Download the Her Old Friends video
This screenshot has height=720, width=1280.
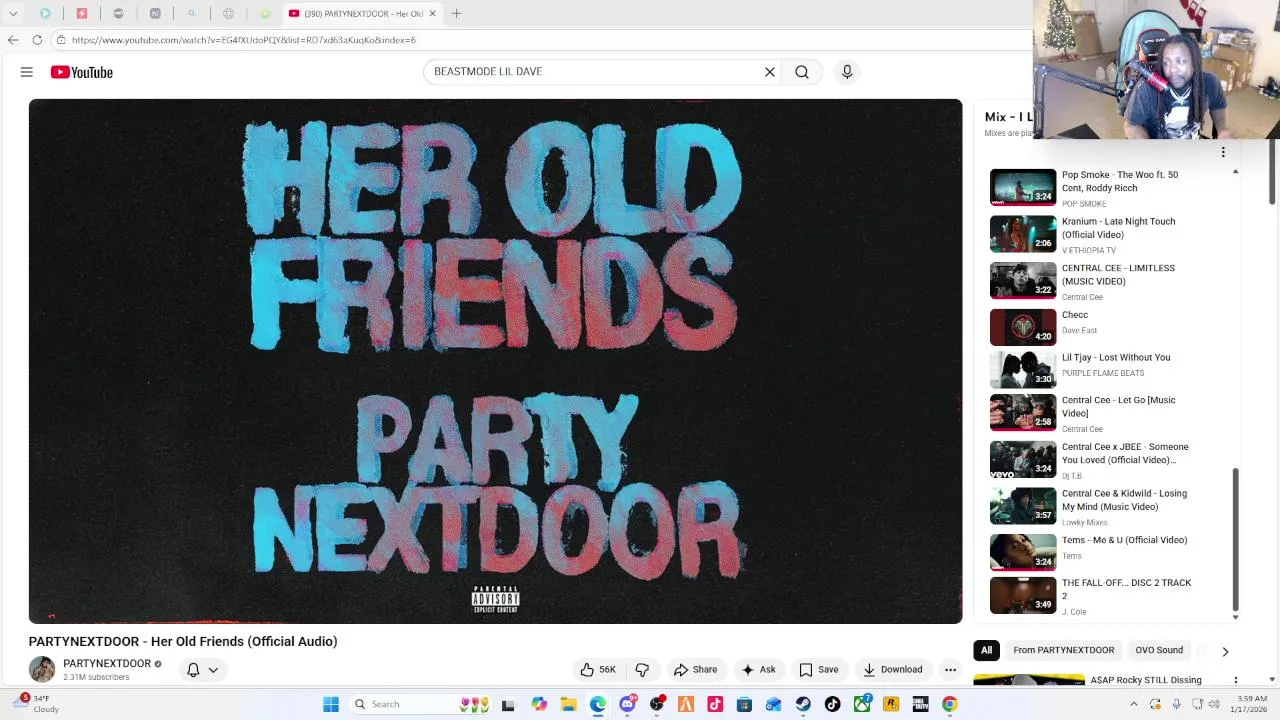(893, 670)
